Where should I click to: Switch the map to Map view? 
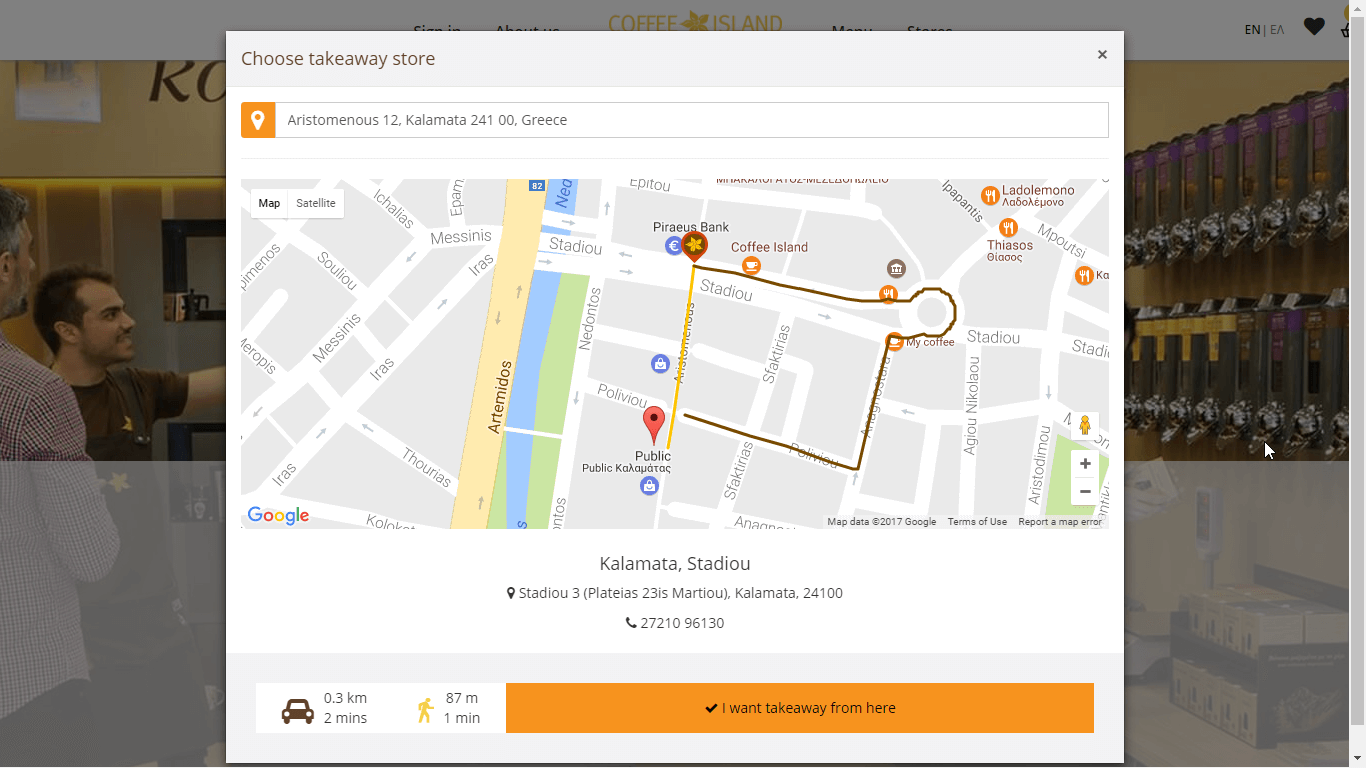point(269,203)
